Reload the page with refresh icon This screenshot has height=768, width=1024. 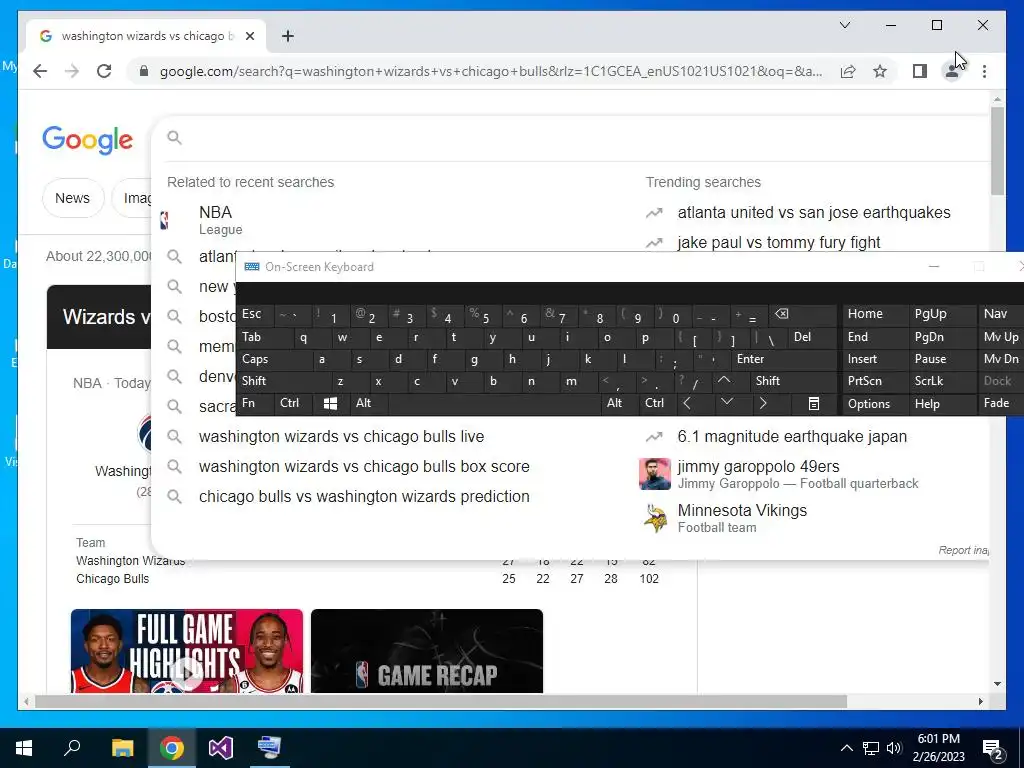pos(104,71)
